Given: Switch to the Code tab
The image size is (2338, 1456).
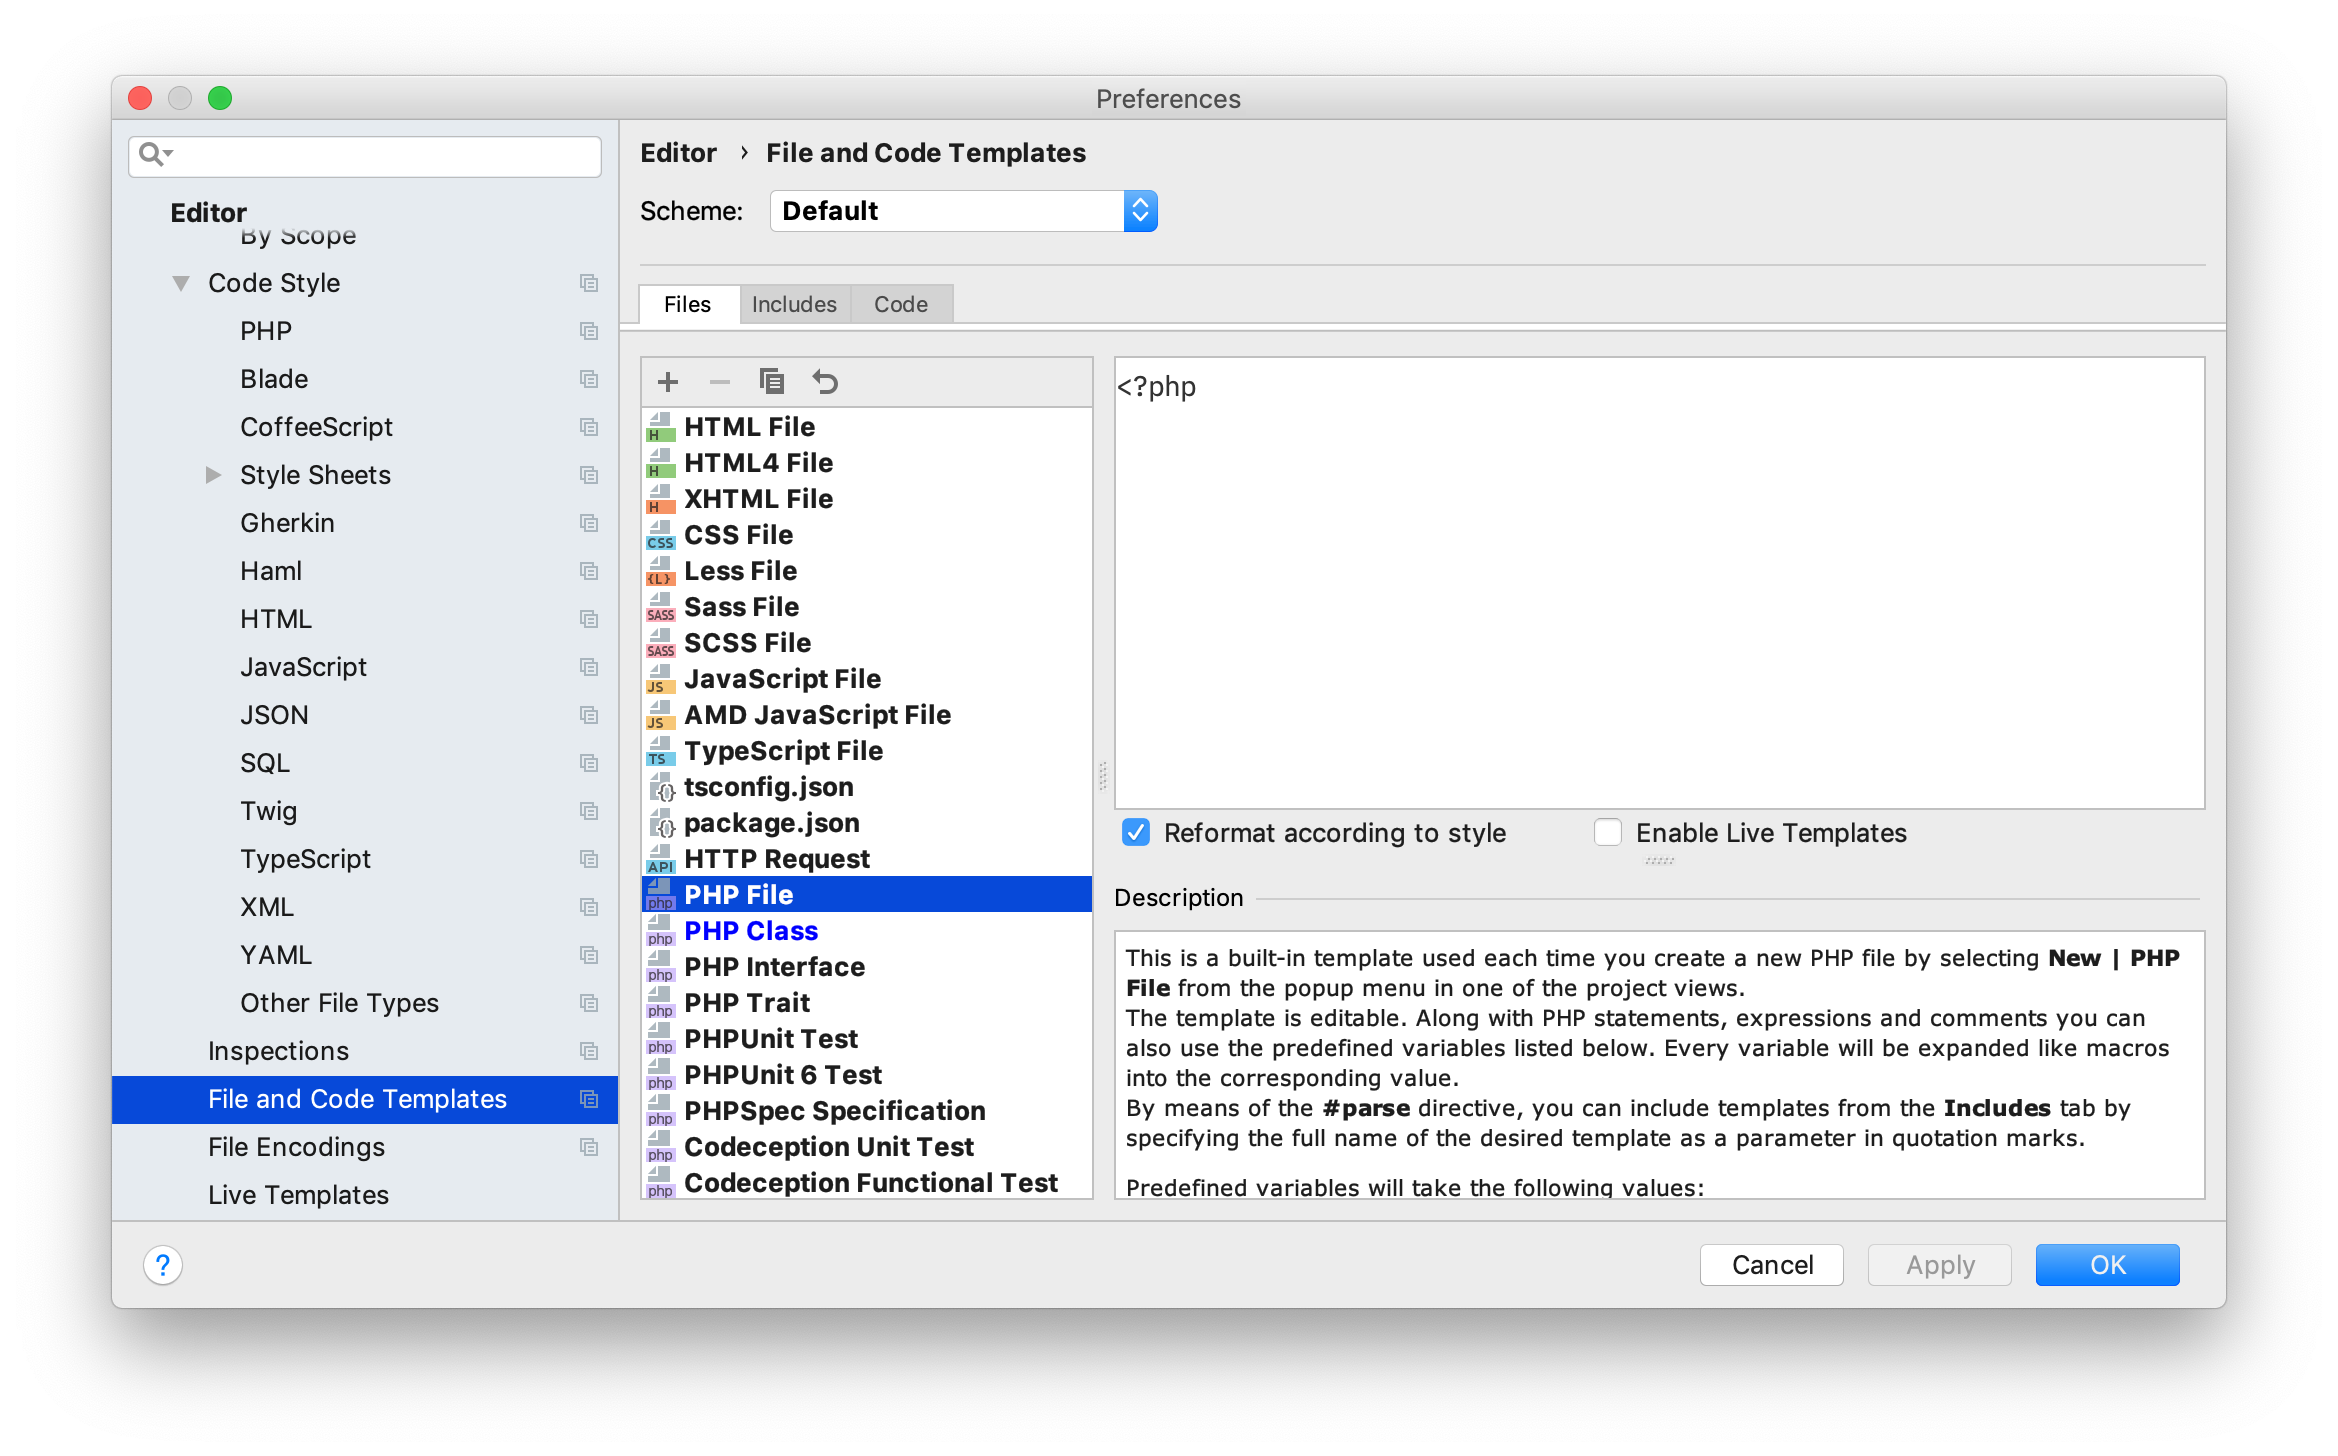Looking at the screenshot, I should [x=901, y=304].
